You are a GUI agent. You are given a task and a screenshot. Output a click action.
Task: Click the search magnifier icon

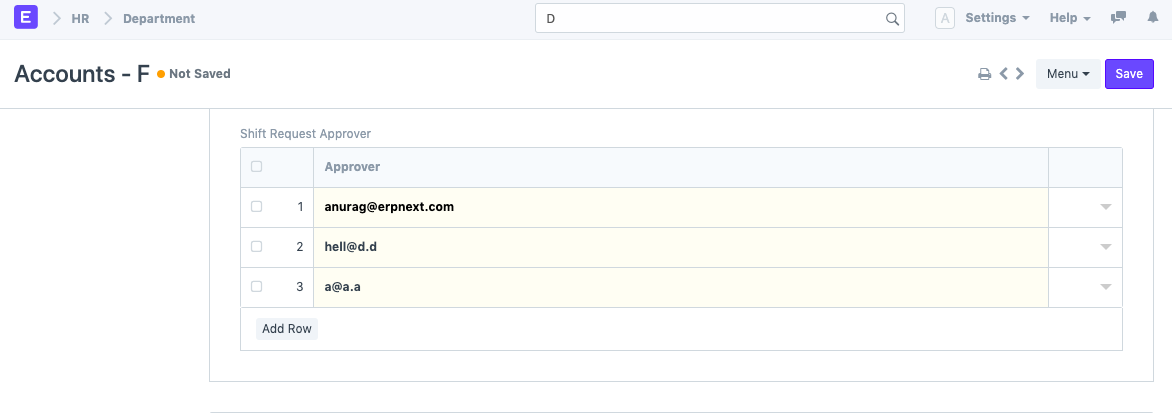click(892, 19)
